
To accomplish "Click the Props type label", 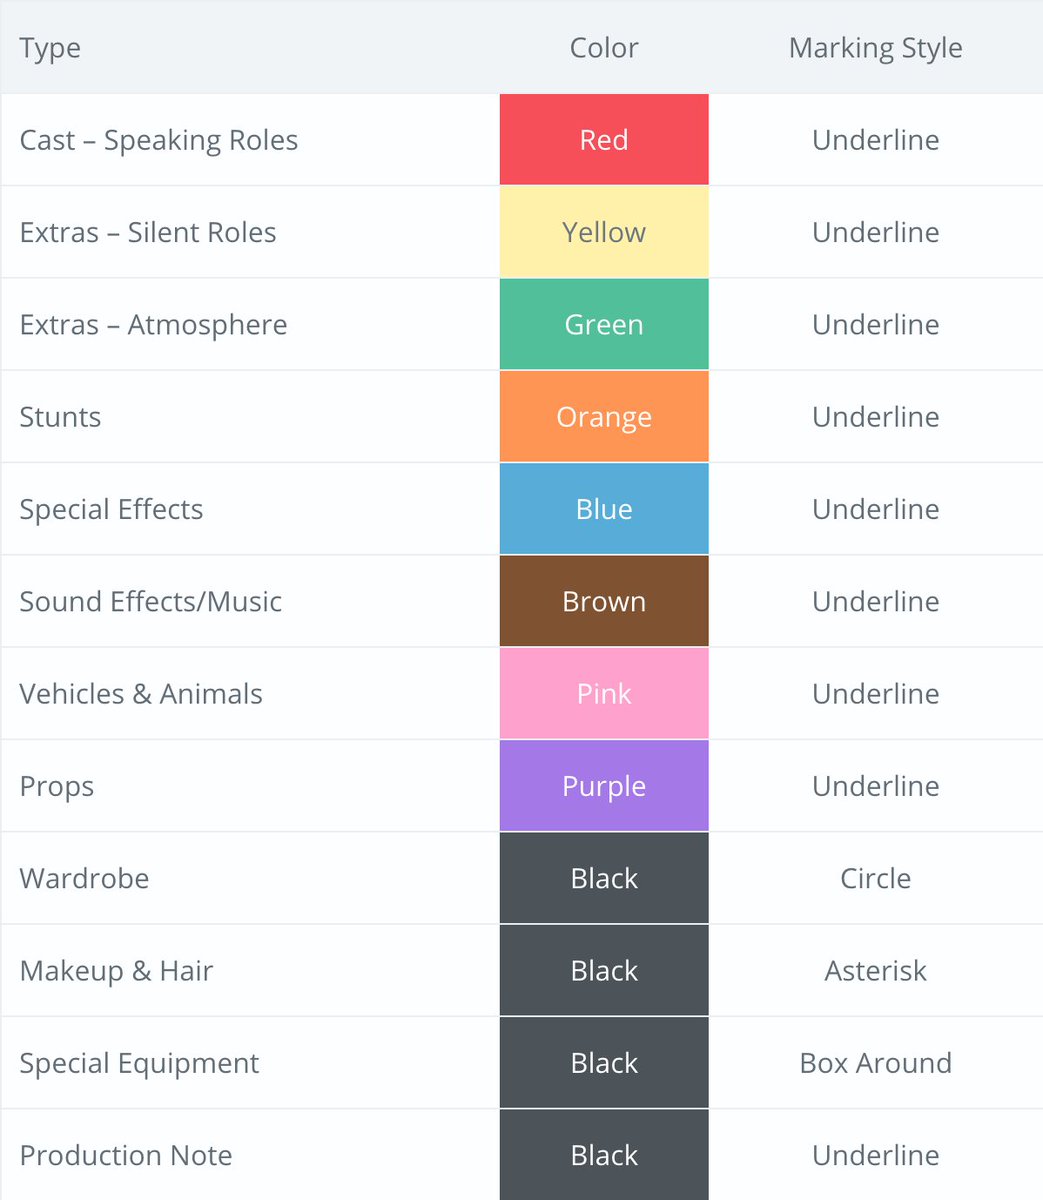I will pyautogui.click(x=57, y=787).
